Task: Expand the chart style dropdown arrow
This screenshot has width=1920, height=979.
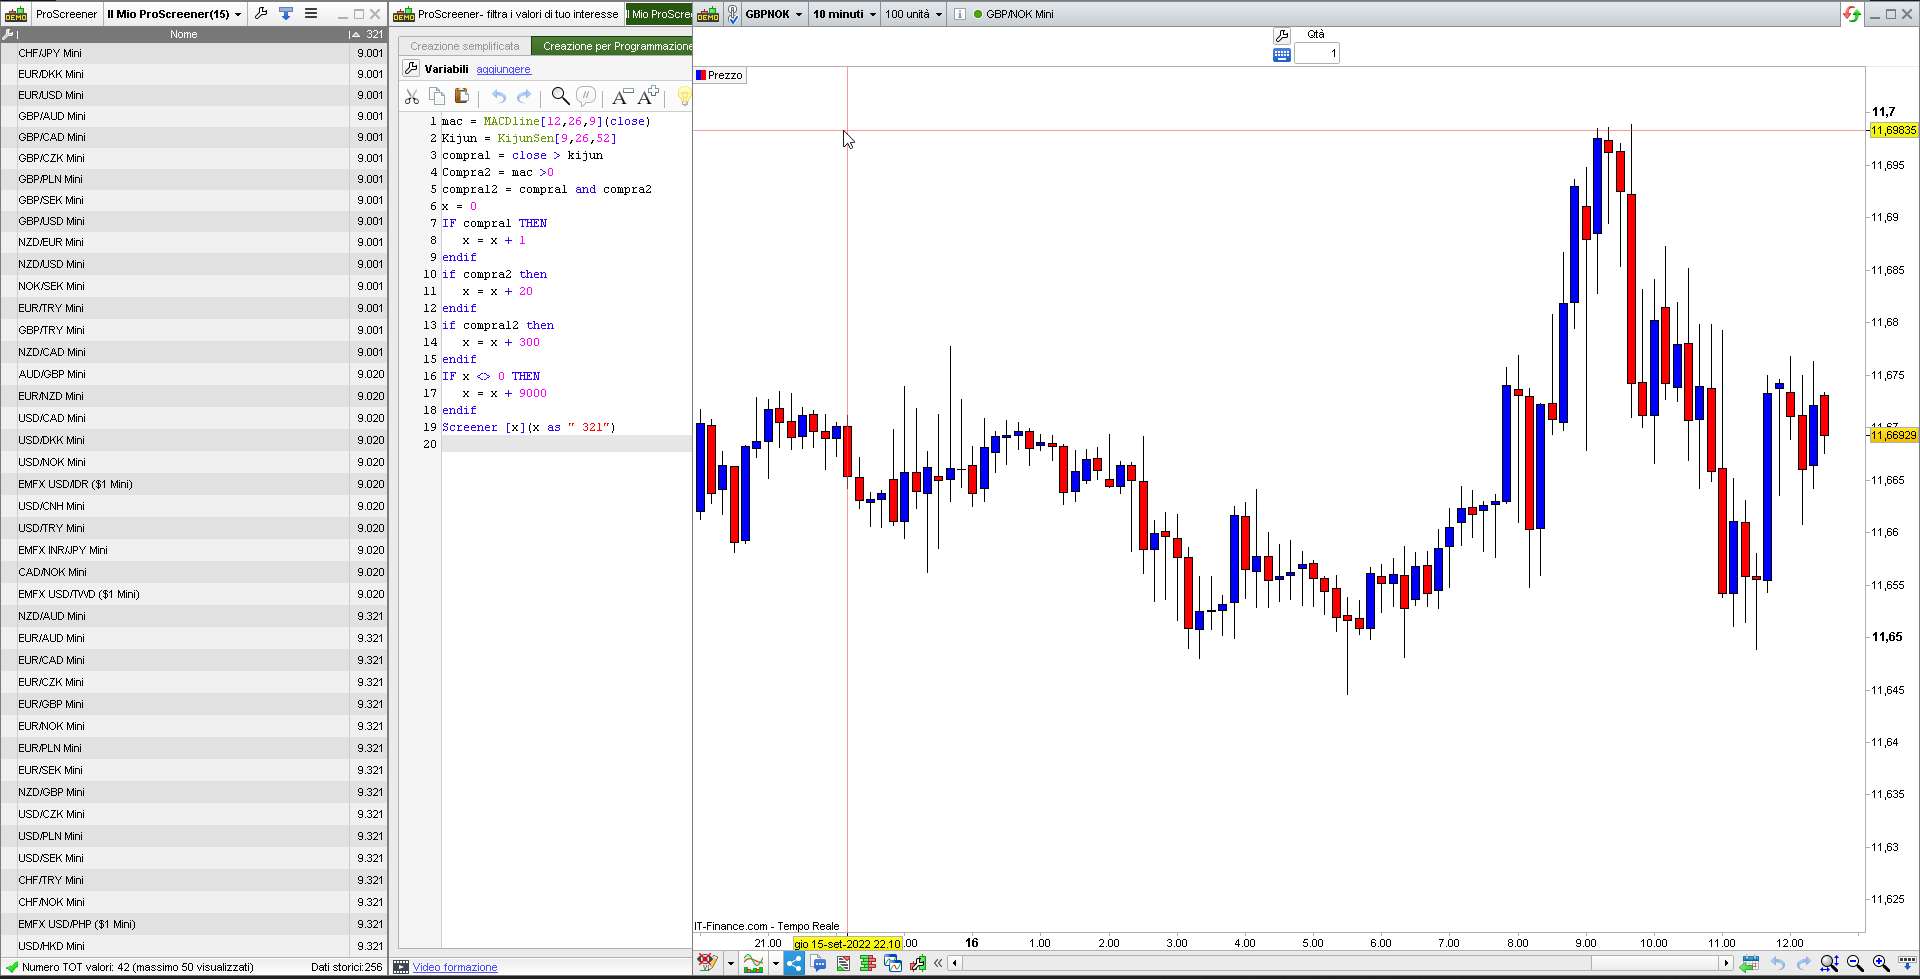Action: pyautogui.click(x=775, y=964)
